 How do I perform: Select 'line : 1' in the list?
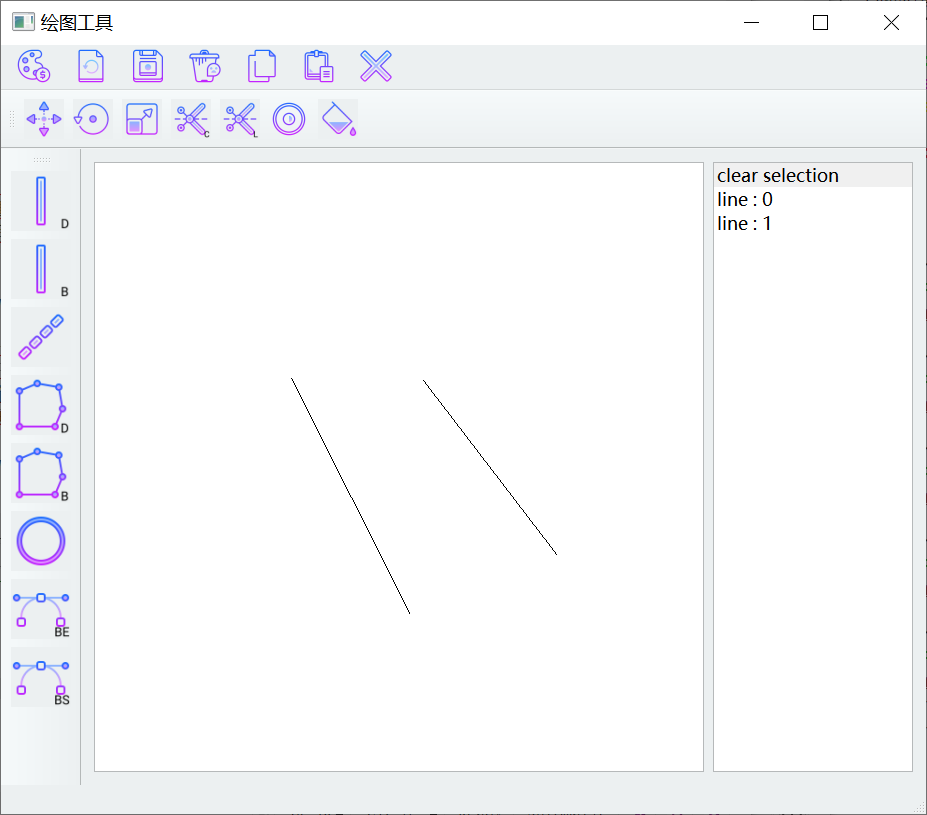point(813,223)
